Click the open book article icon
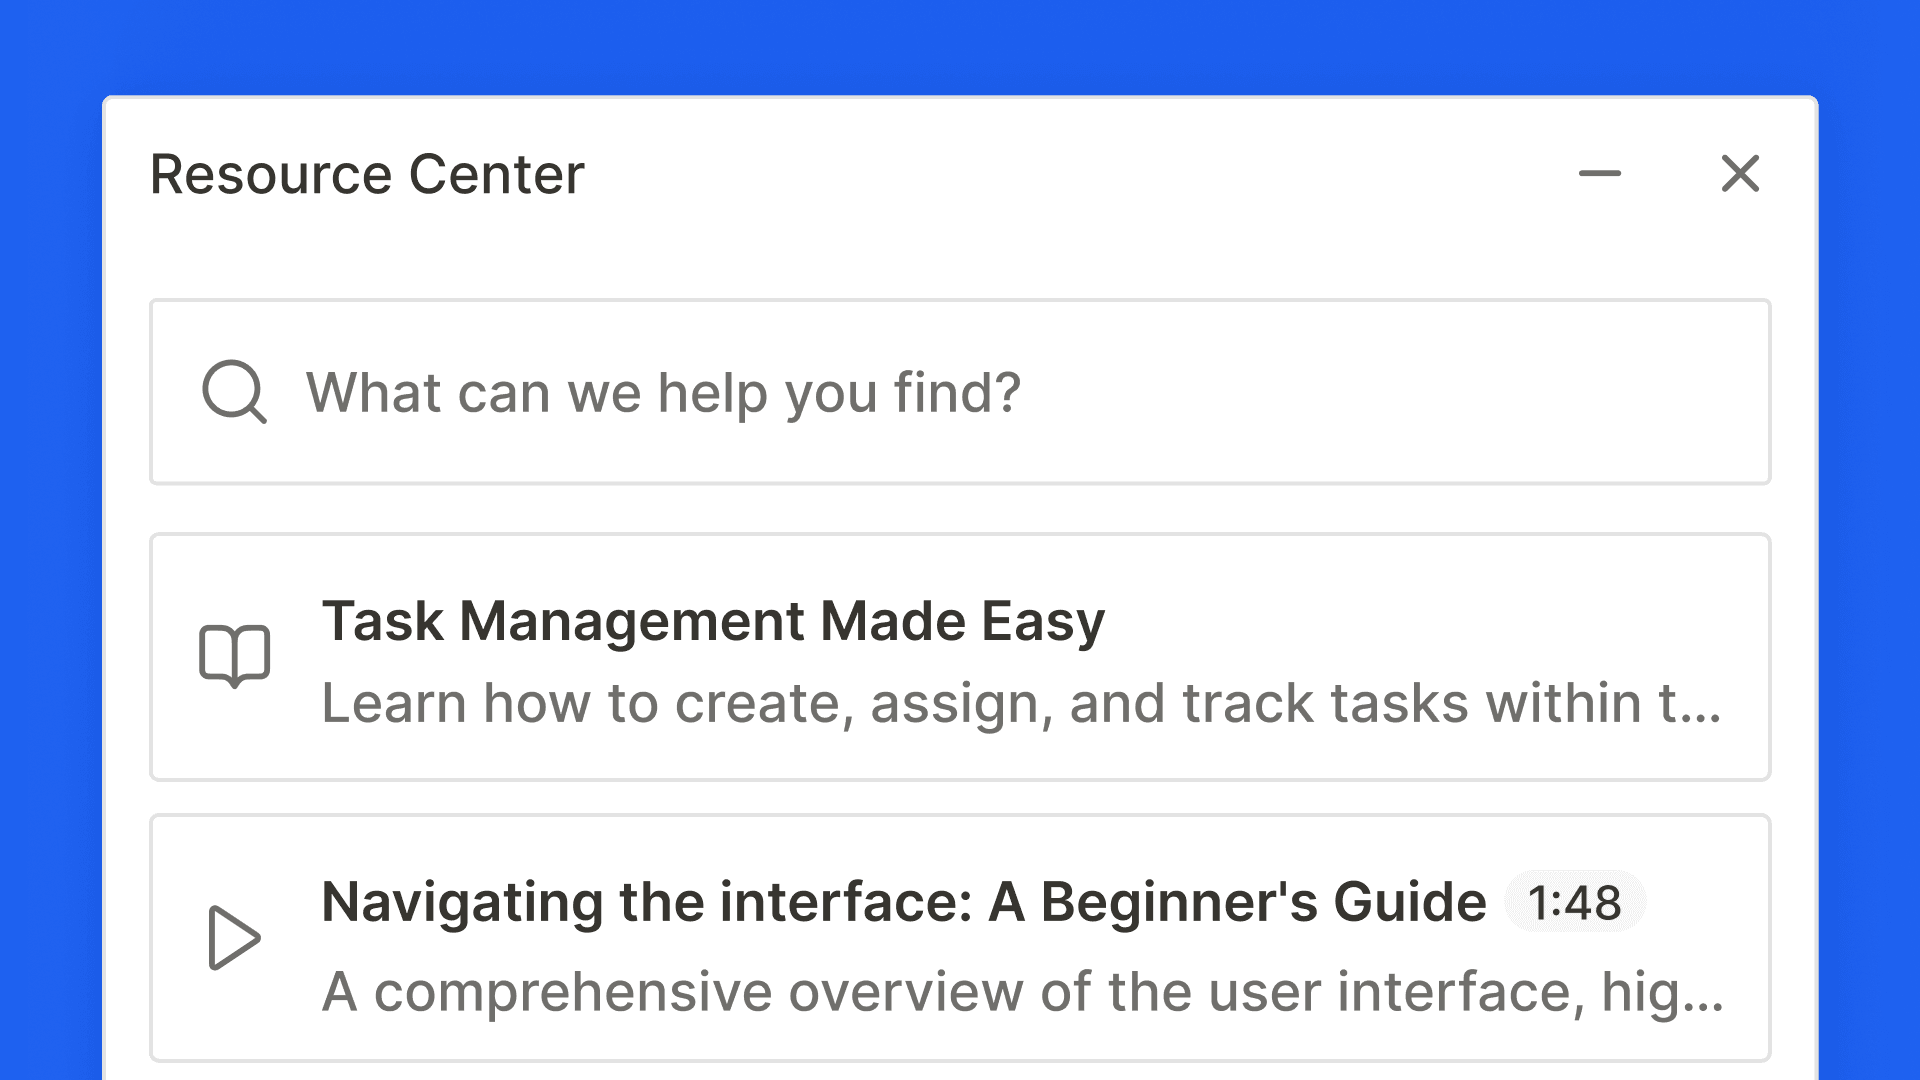1920x1080 pixels. [235, 656]
